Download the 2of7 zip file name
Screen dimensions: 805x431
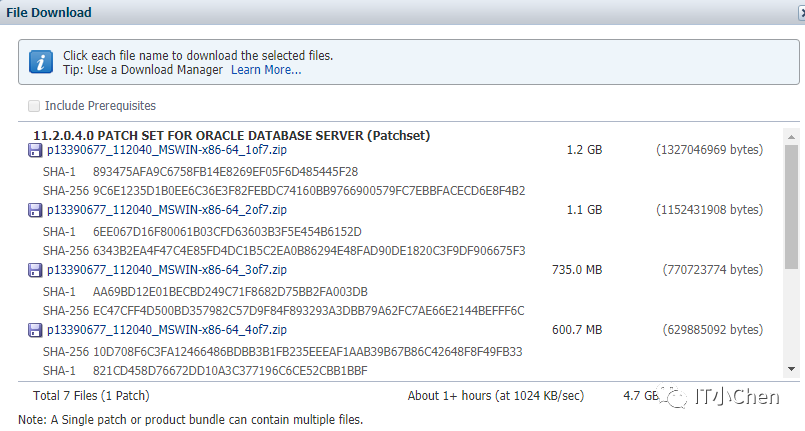click(166, 210)
